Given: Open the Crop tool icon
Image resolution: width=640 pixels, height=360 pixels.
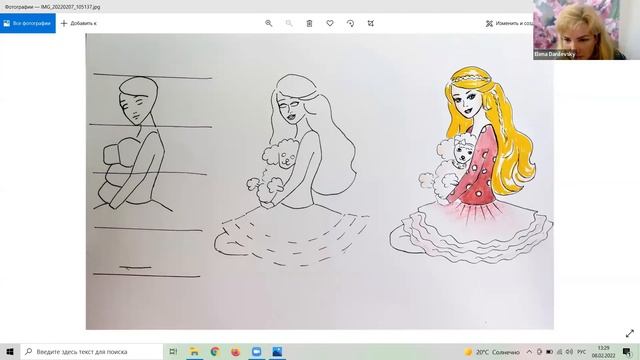Looking at the screenshot, I should coord(371,23).
